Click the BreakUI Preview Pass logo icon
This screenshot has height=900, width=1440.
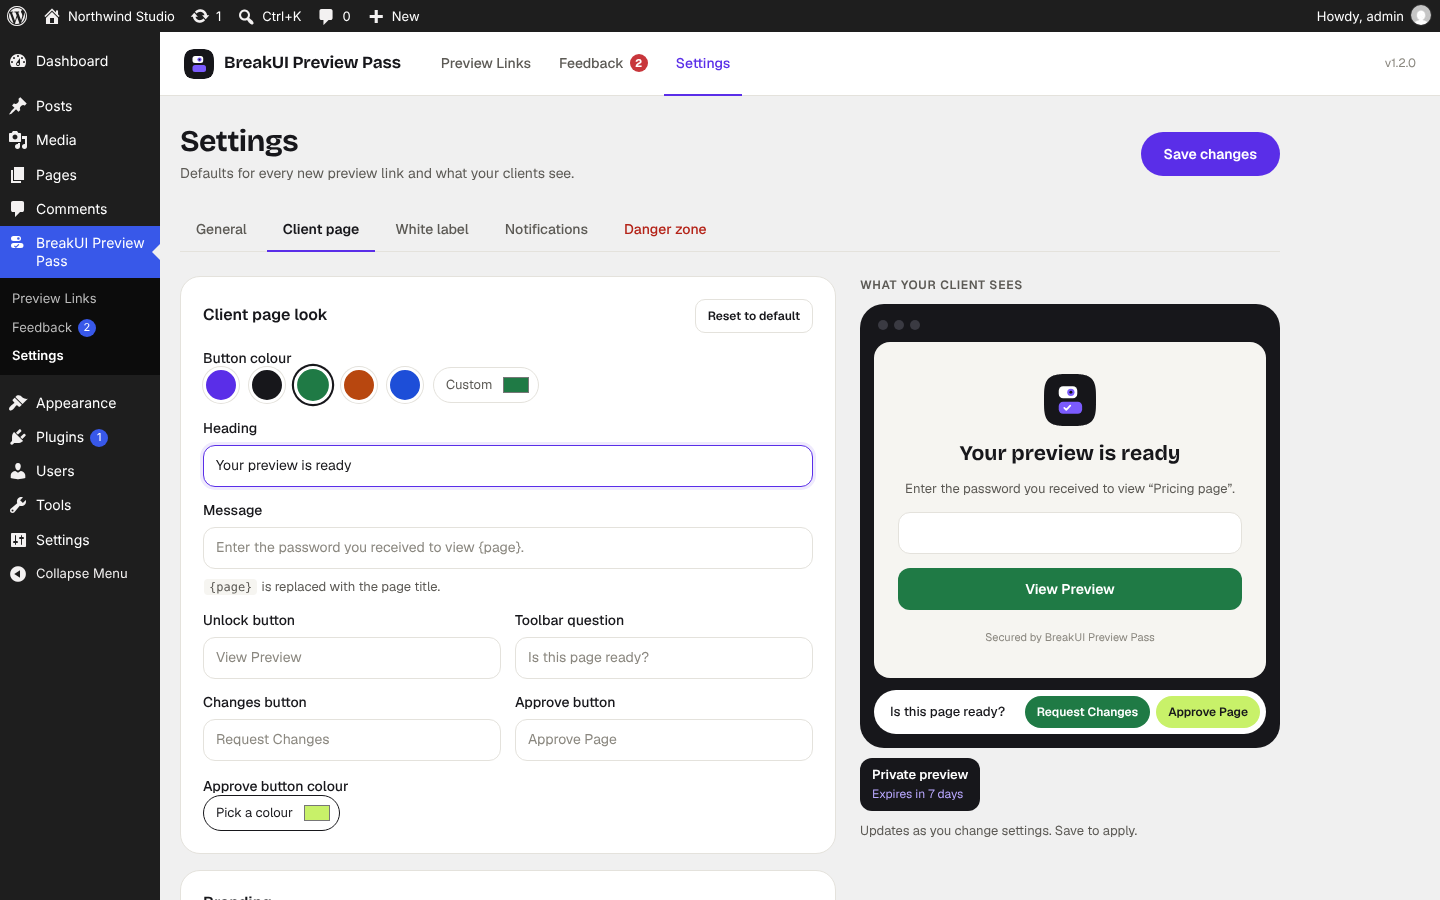coord(199,63)
